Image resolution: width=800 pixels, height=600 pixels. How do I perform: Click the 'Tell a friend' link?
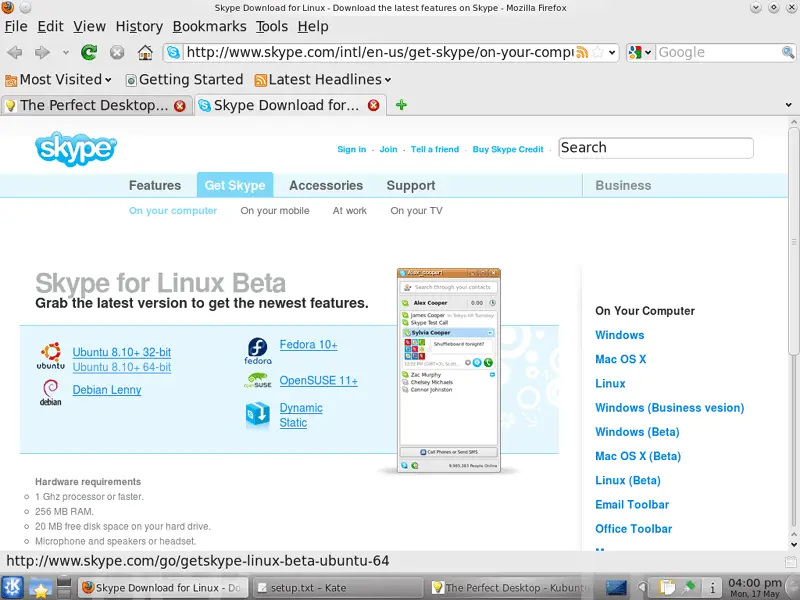(435, 149)
